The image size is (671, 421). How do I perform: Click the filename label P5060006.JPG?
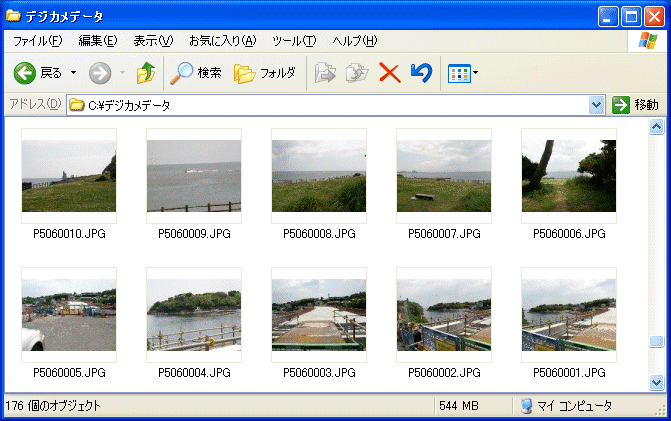569,234
